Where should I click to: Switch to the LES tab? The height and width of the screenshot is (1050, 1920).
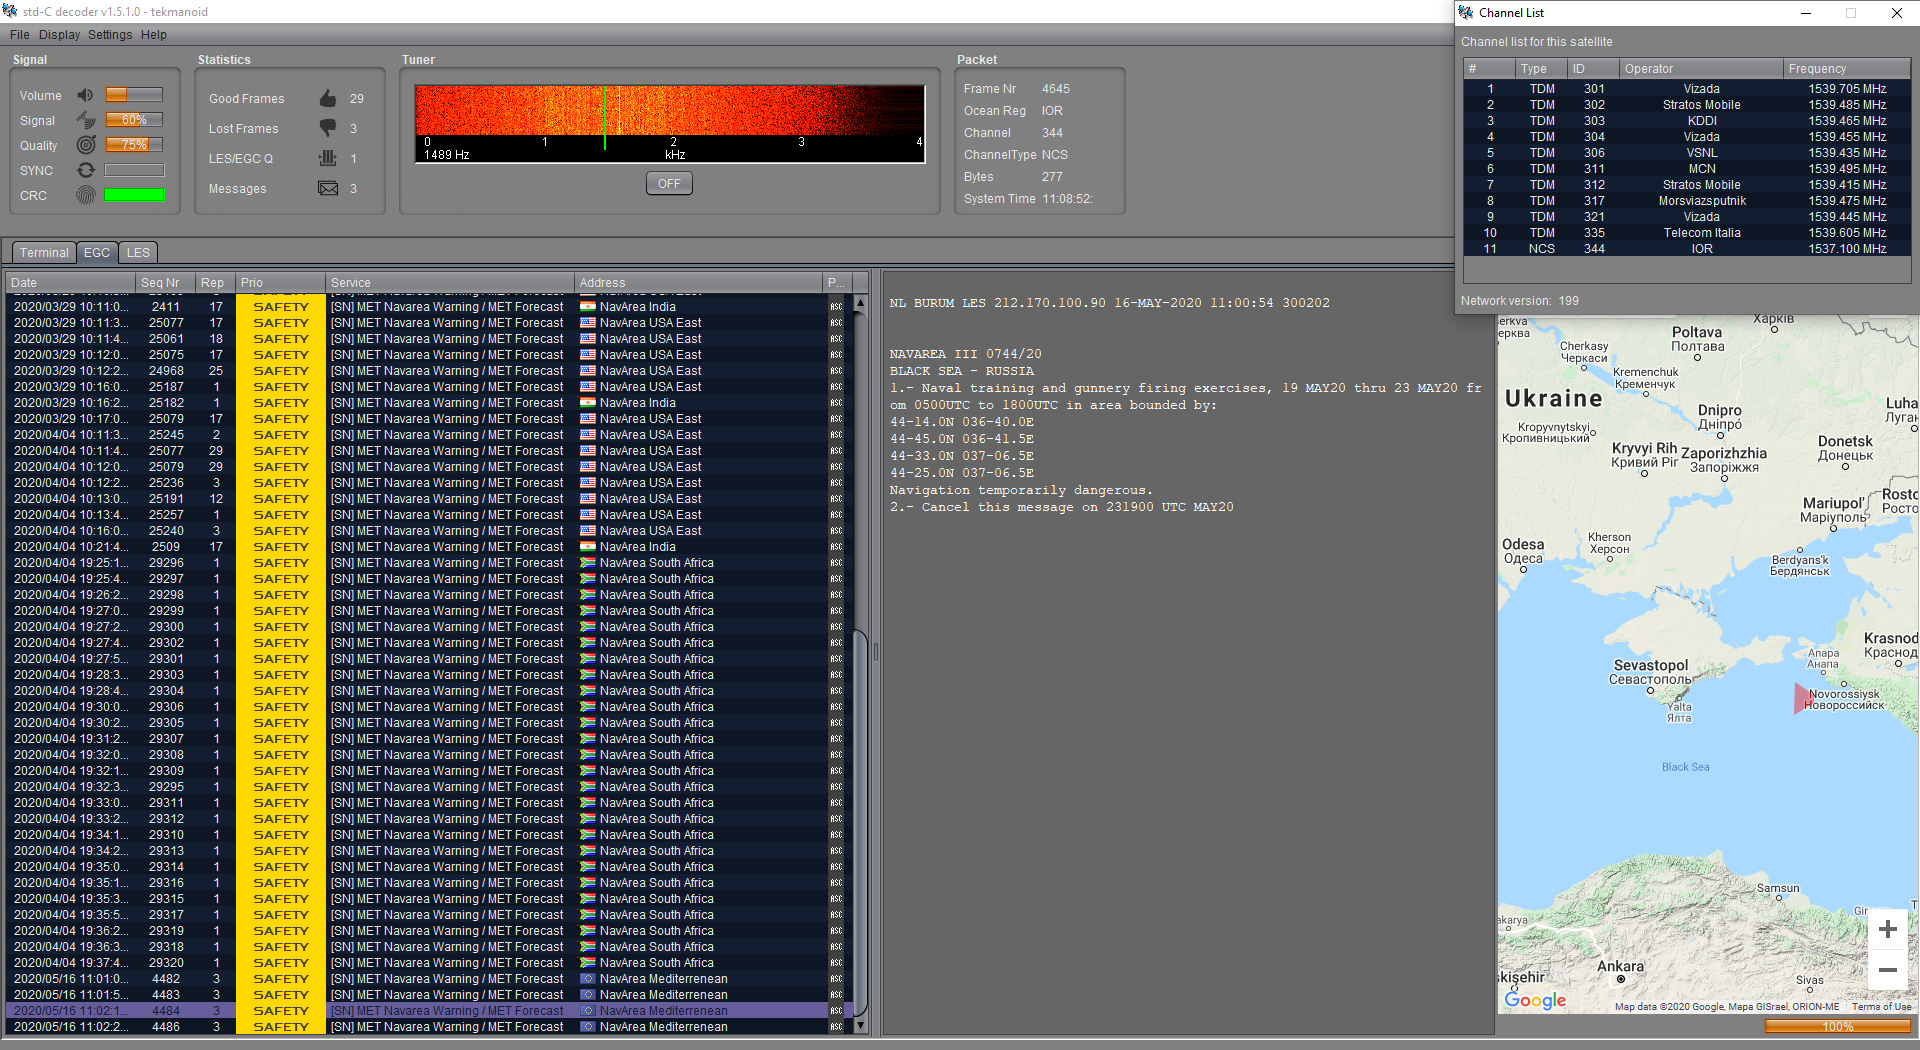138,252
